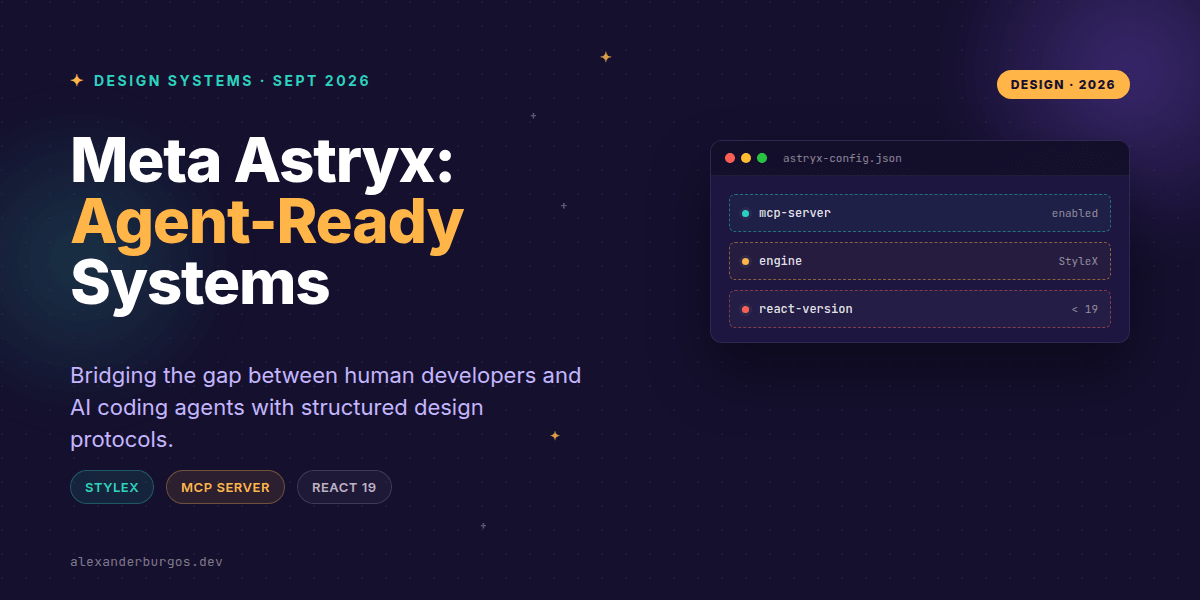
Task: Click the 'Bridging the gap' subtitle paragraph
Action: [326, 408]
